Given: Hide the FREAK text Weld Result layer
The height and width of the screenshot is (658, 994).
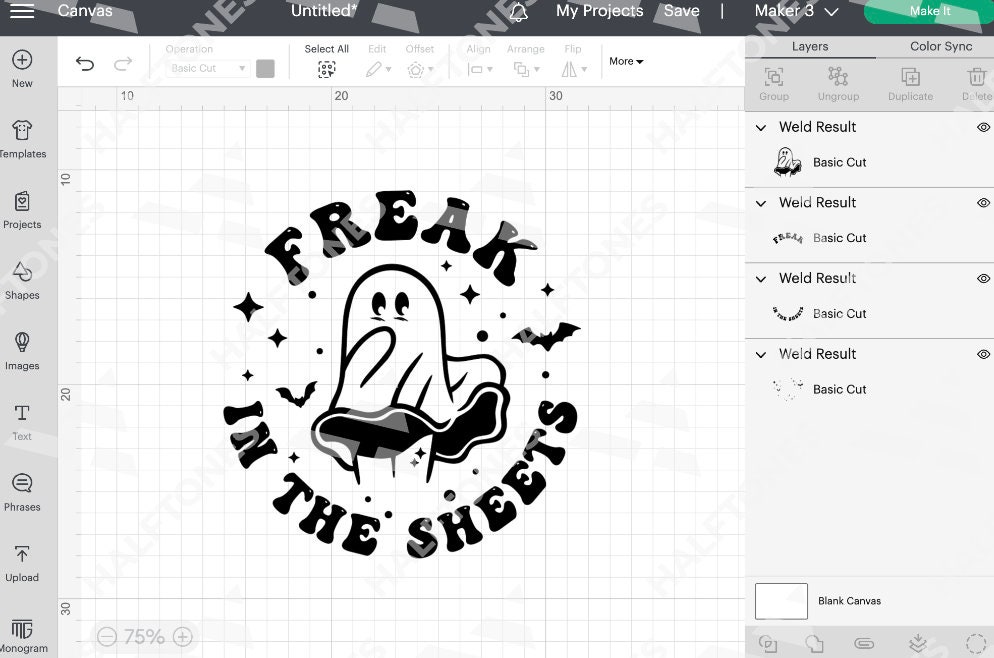Looking at the screenshot, I should (x=983, y=202).
